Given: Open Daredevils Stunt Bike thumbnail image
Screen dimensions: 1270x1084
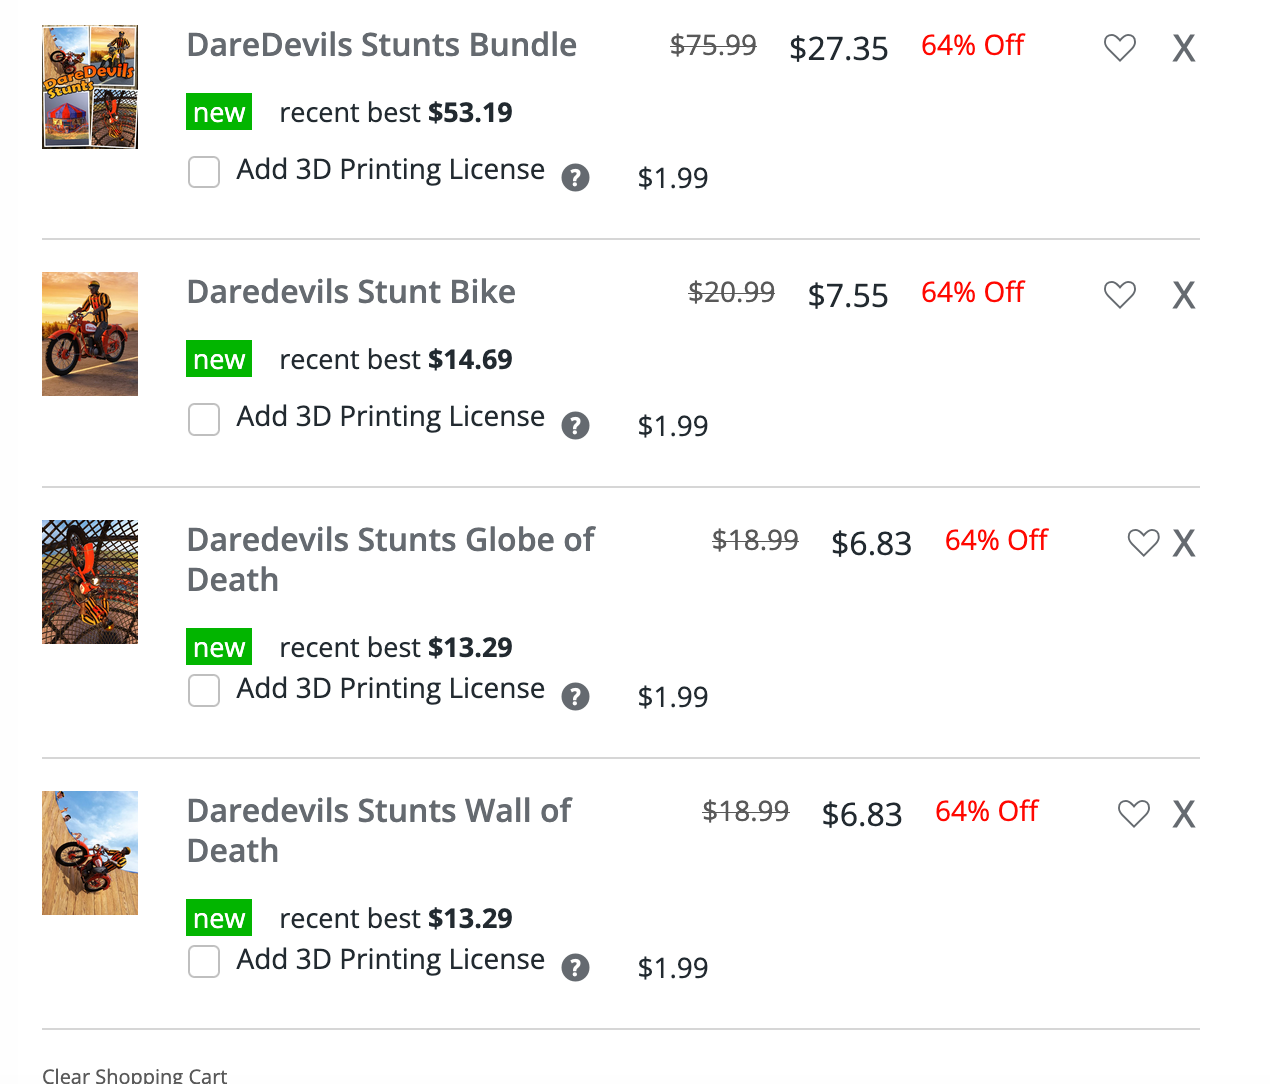Looking at the screenshot, I should click(x=90, y=334).
